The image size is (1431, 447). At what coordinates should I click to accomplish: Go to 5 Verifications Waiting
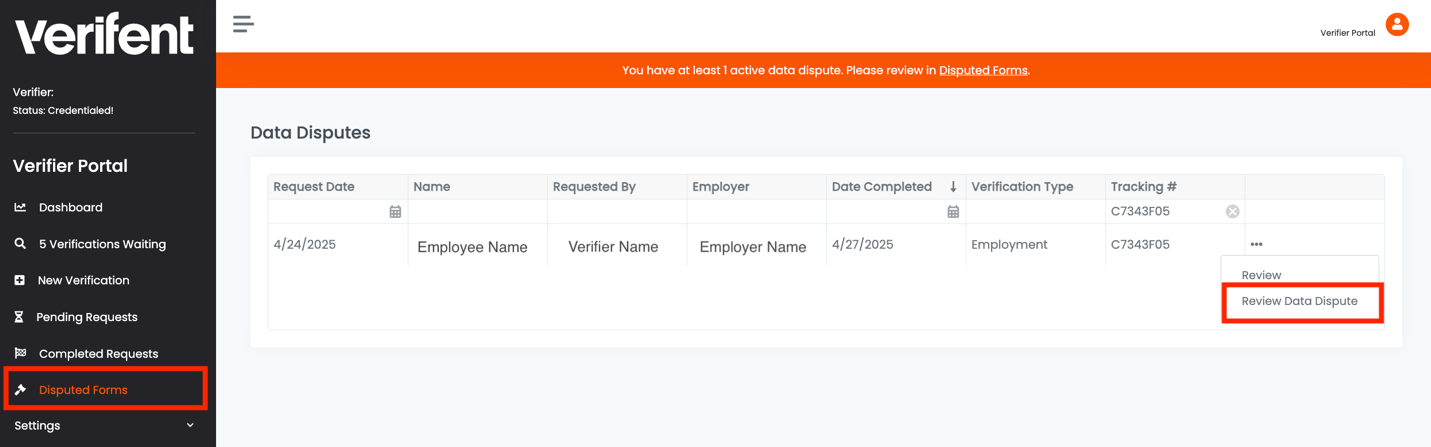coord(102,244)
